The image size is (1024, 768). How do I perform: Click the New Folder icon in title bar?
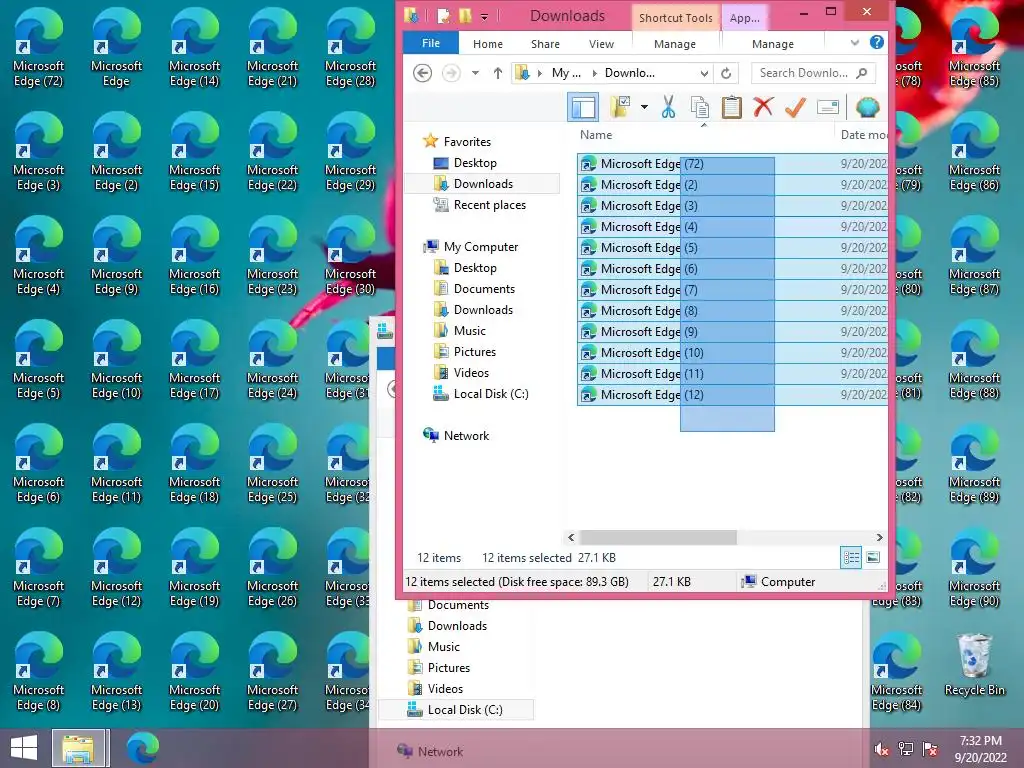[465, 16]
